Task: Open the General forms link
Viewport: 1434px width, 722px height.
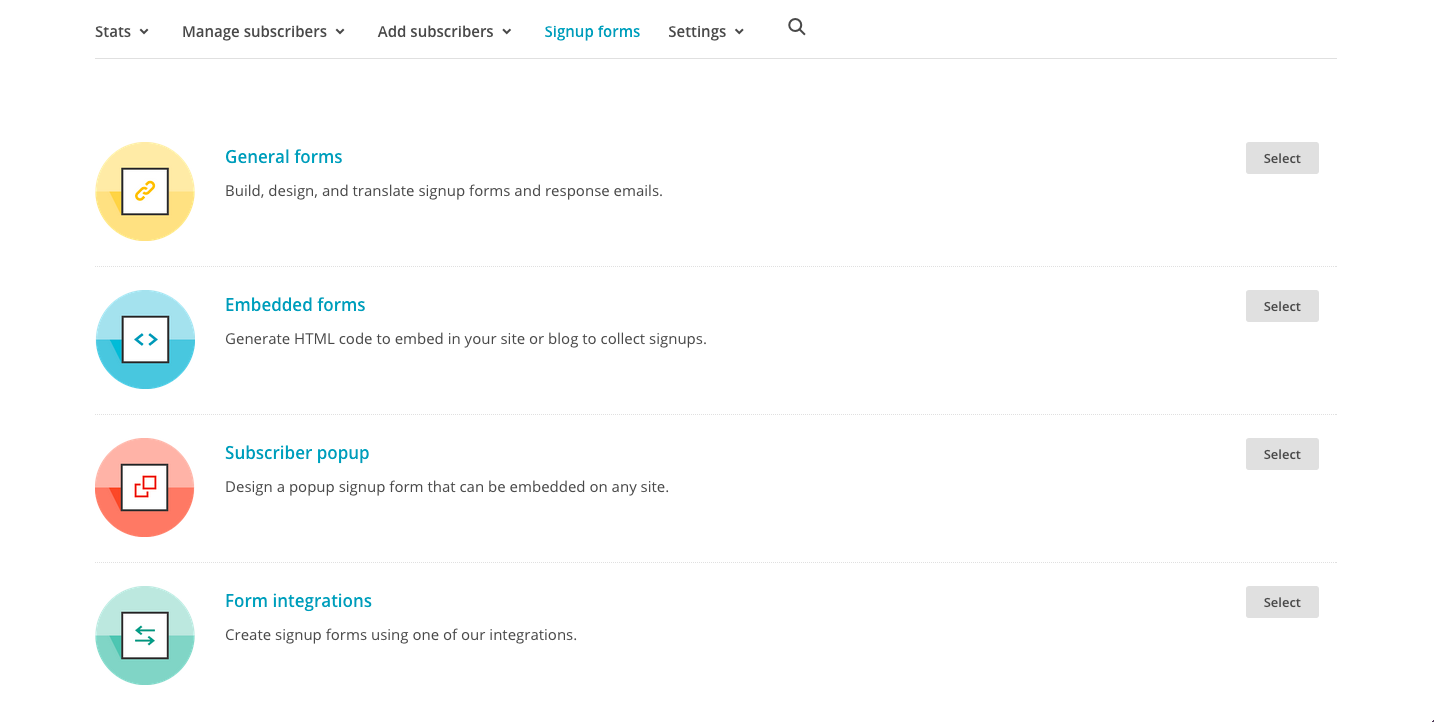Action: pyautogui.click(x=283, y=156)
